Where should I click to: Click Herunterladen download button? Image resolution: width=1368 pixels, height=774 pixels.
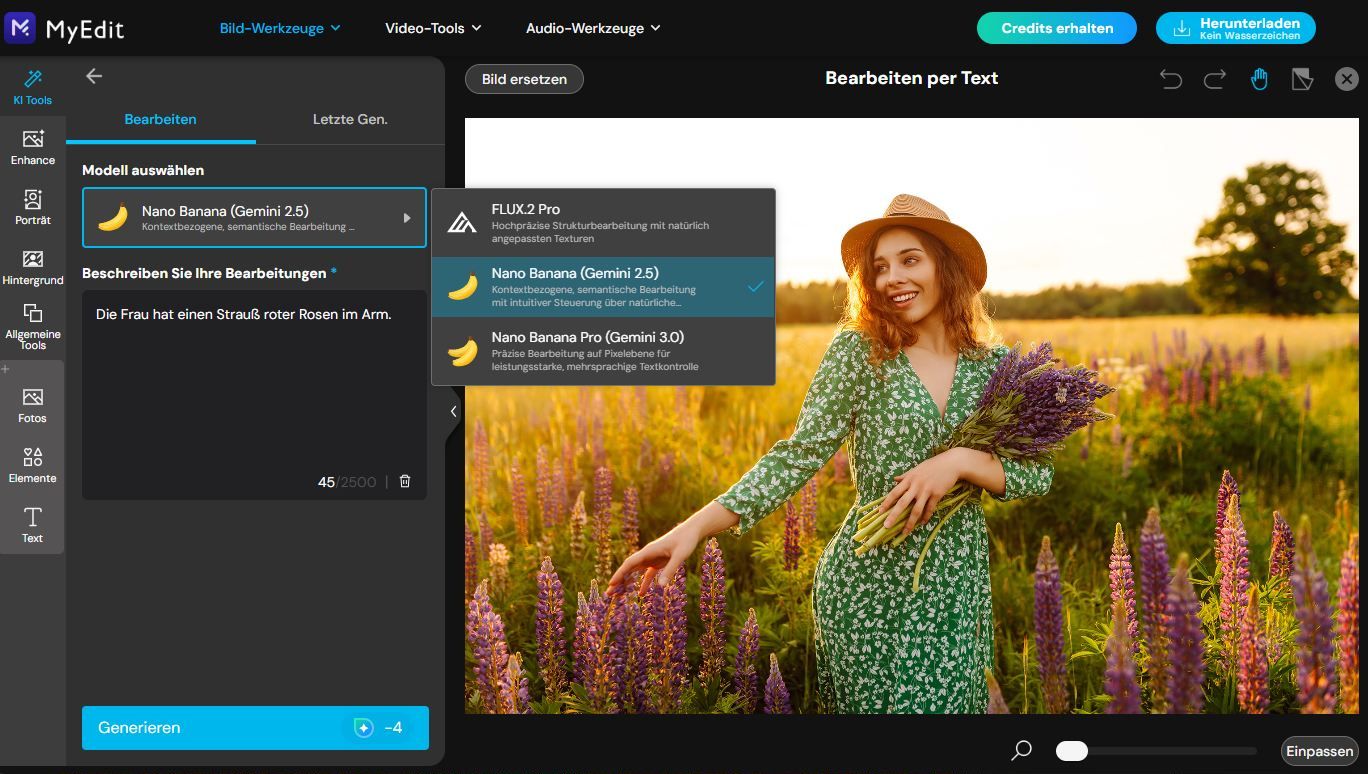[1236, 28]
